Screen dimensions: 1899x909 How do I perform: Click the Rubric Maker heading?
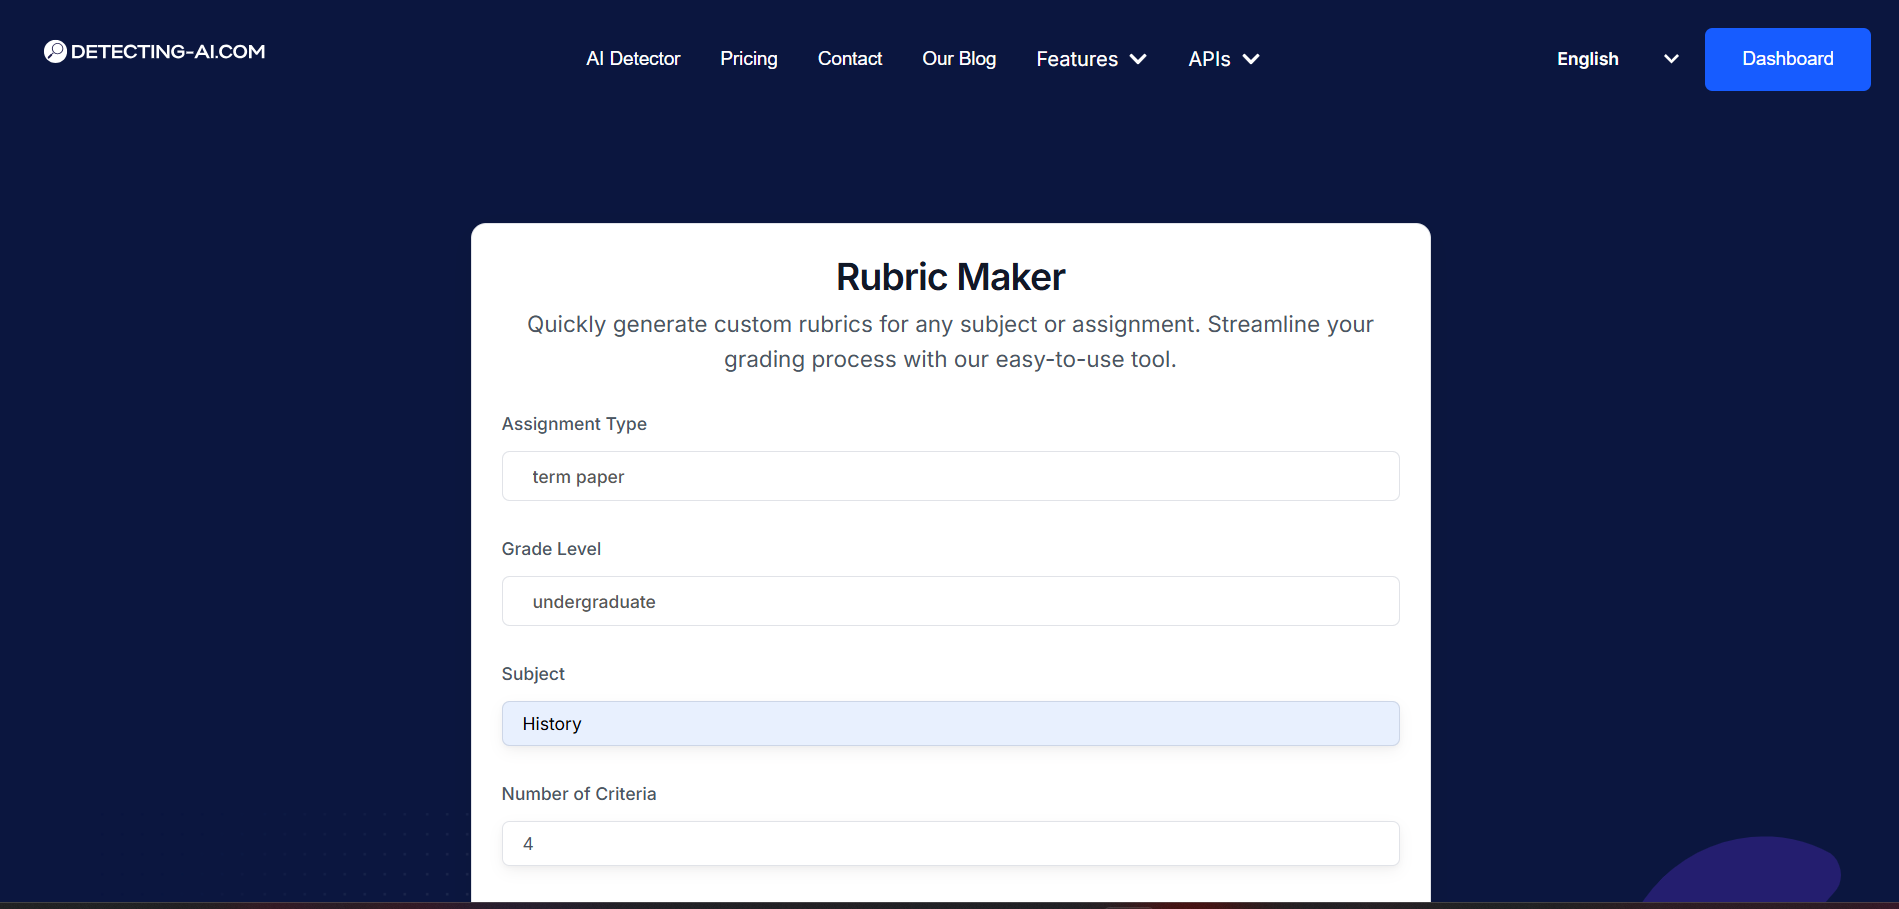coord(949,276)
